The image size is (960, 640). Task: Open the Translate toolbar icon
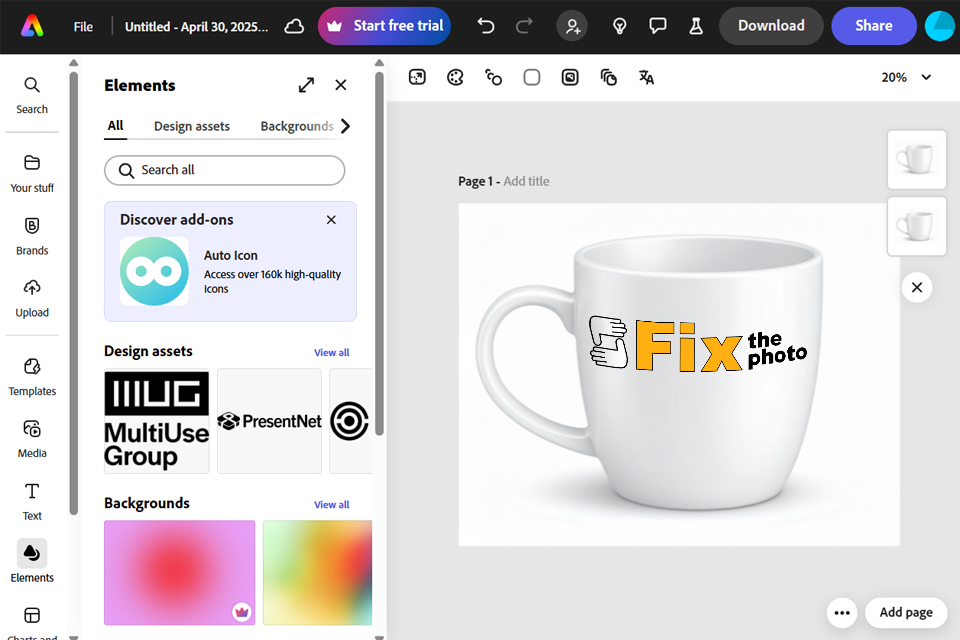[x=647, y=77]
